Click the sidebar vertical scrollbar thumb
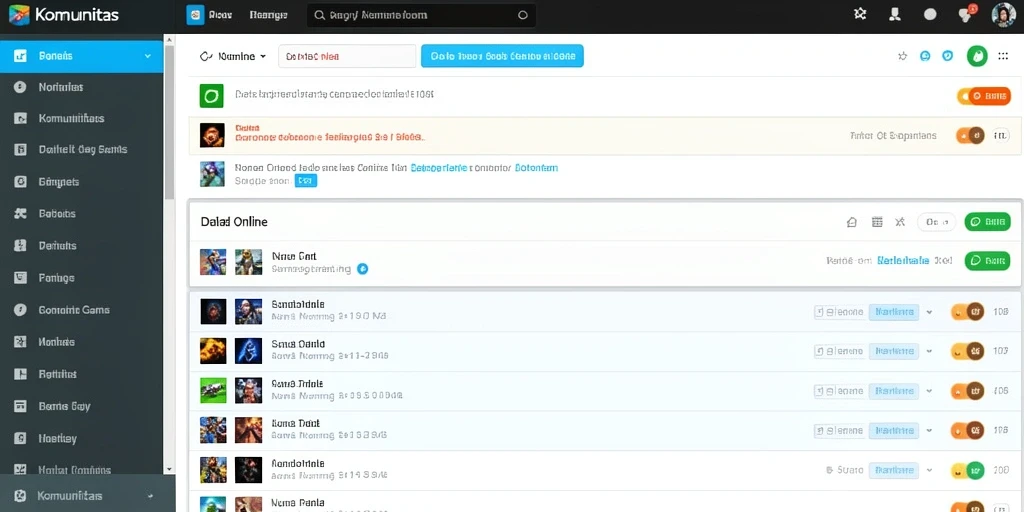Image resolution: width=1024 pixels, height=512 pixels. pyautogui.click(x=169, y=123)
